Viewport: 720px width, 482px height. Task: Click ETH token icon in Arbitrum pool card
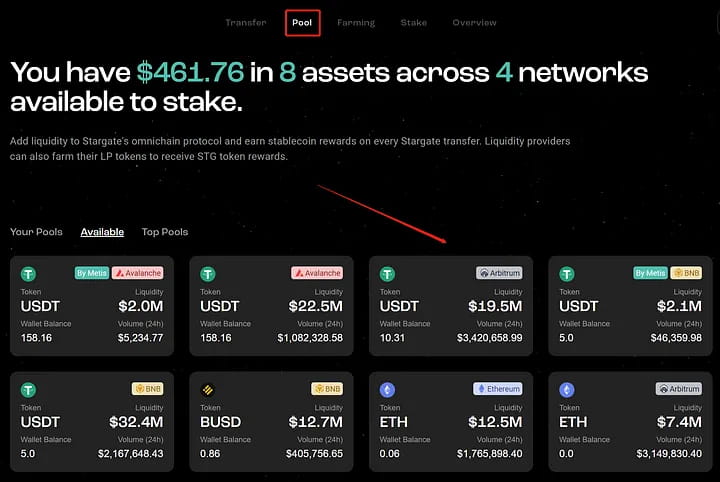click(x=567, y=389)
